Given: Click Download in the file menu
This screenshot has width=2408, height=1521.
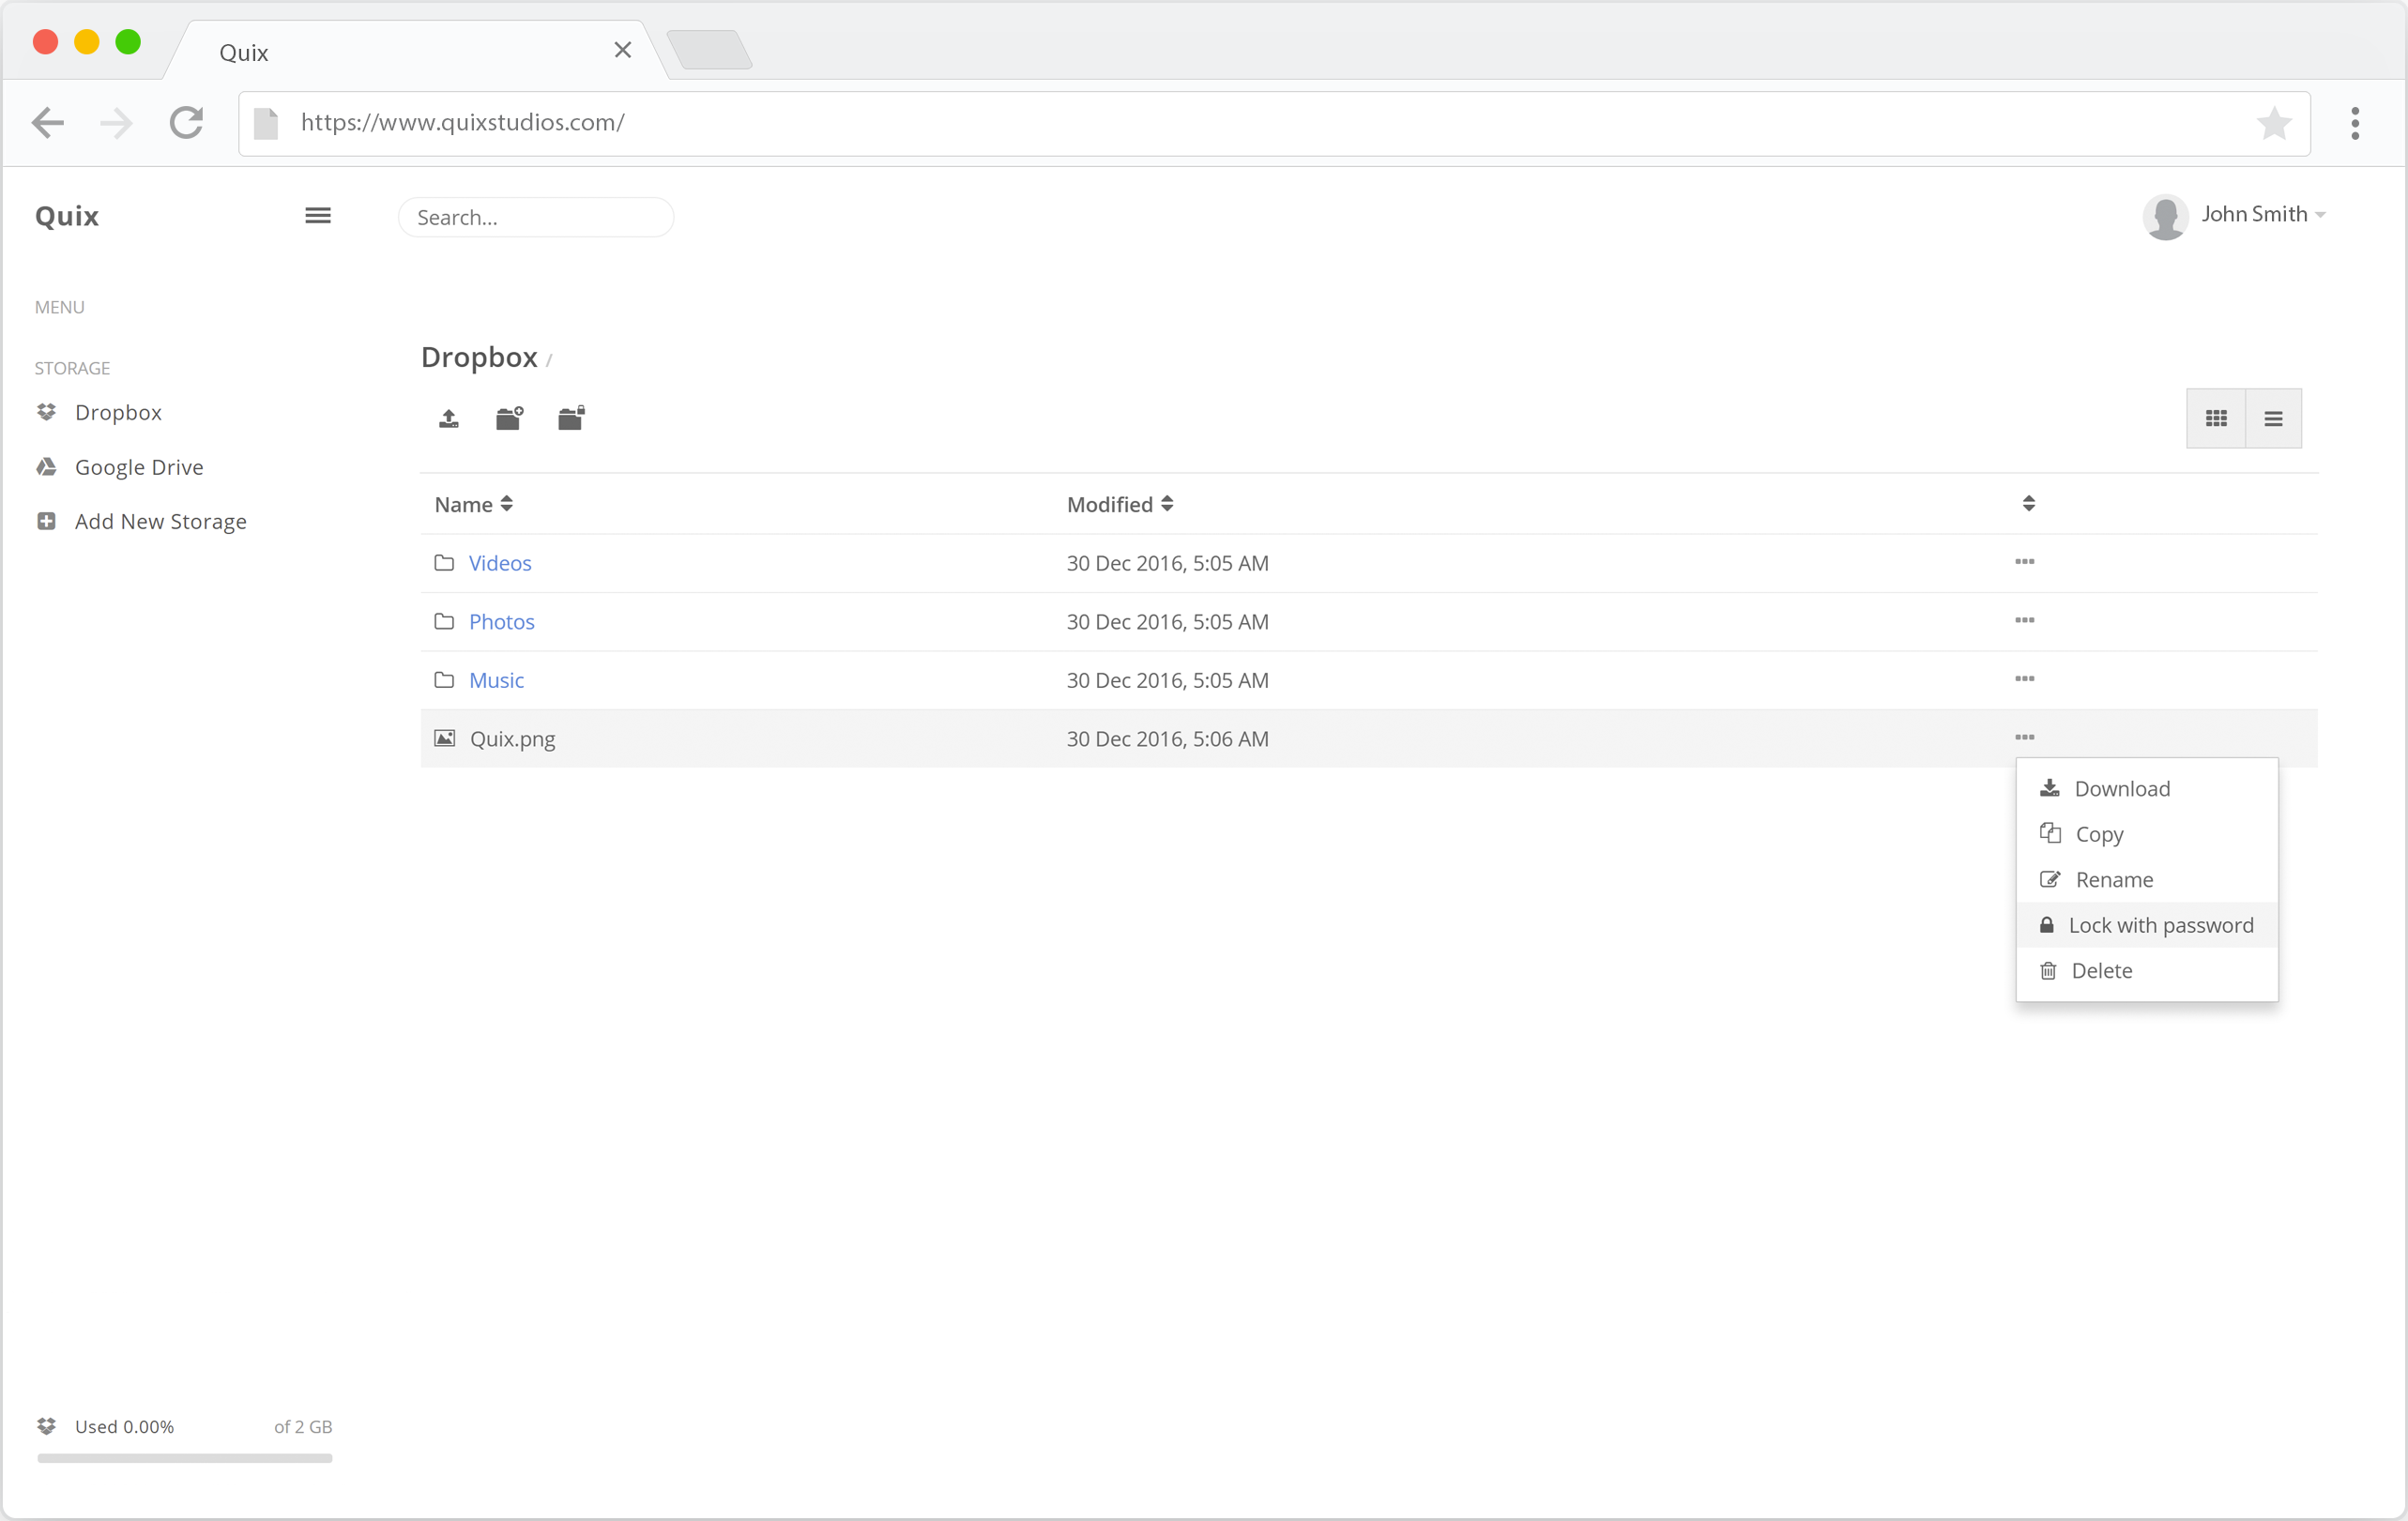Looking at the screenshot, I should [x=2121, y=789].
